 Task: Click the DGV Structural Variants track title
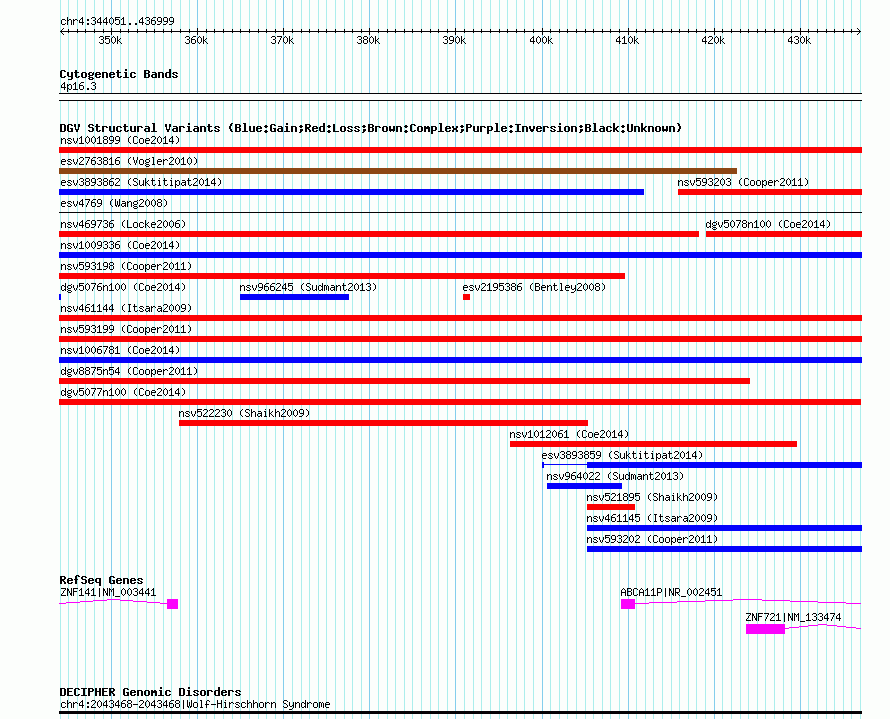pyautogui.click(x=371, y=128)
